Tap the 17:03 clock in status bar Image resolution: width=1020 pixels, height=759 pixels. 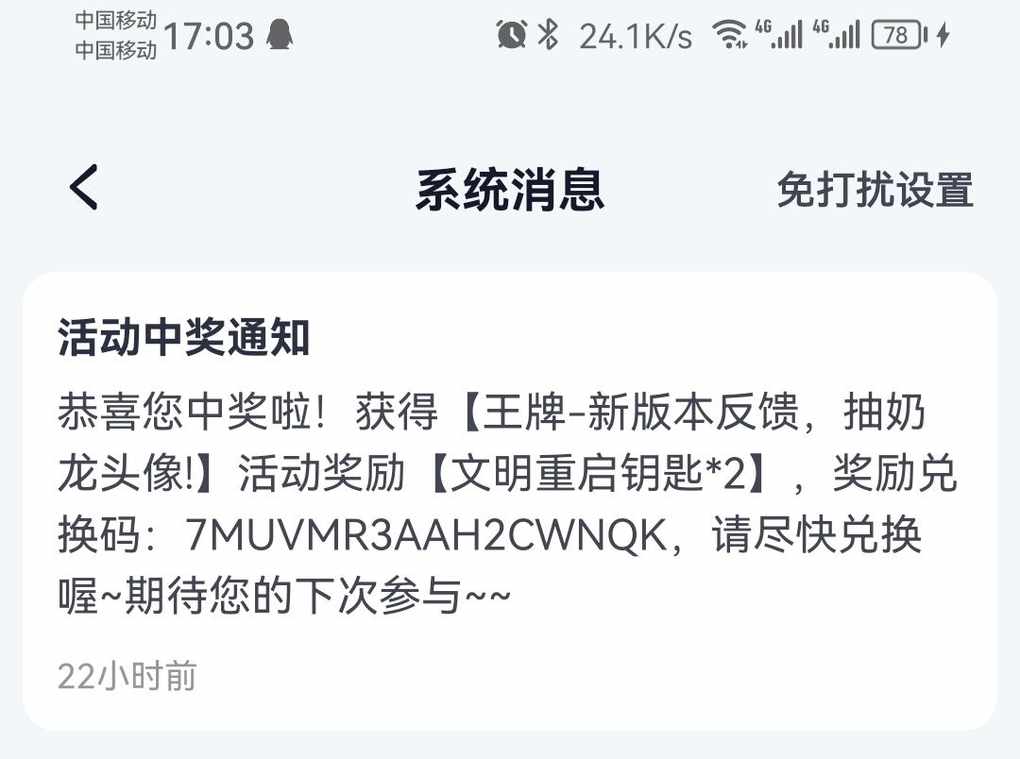208,36
